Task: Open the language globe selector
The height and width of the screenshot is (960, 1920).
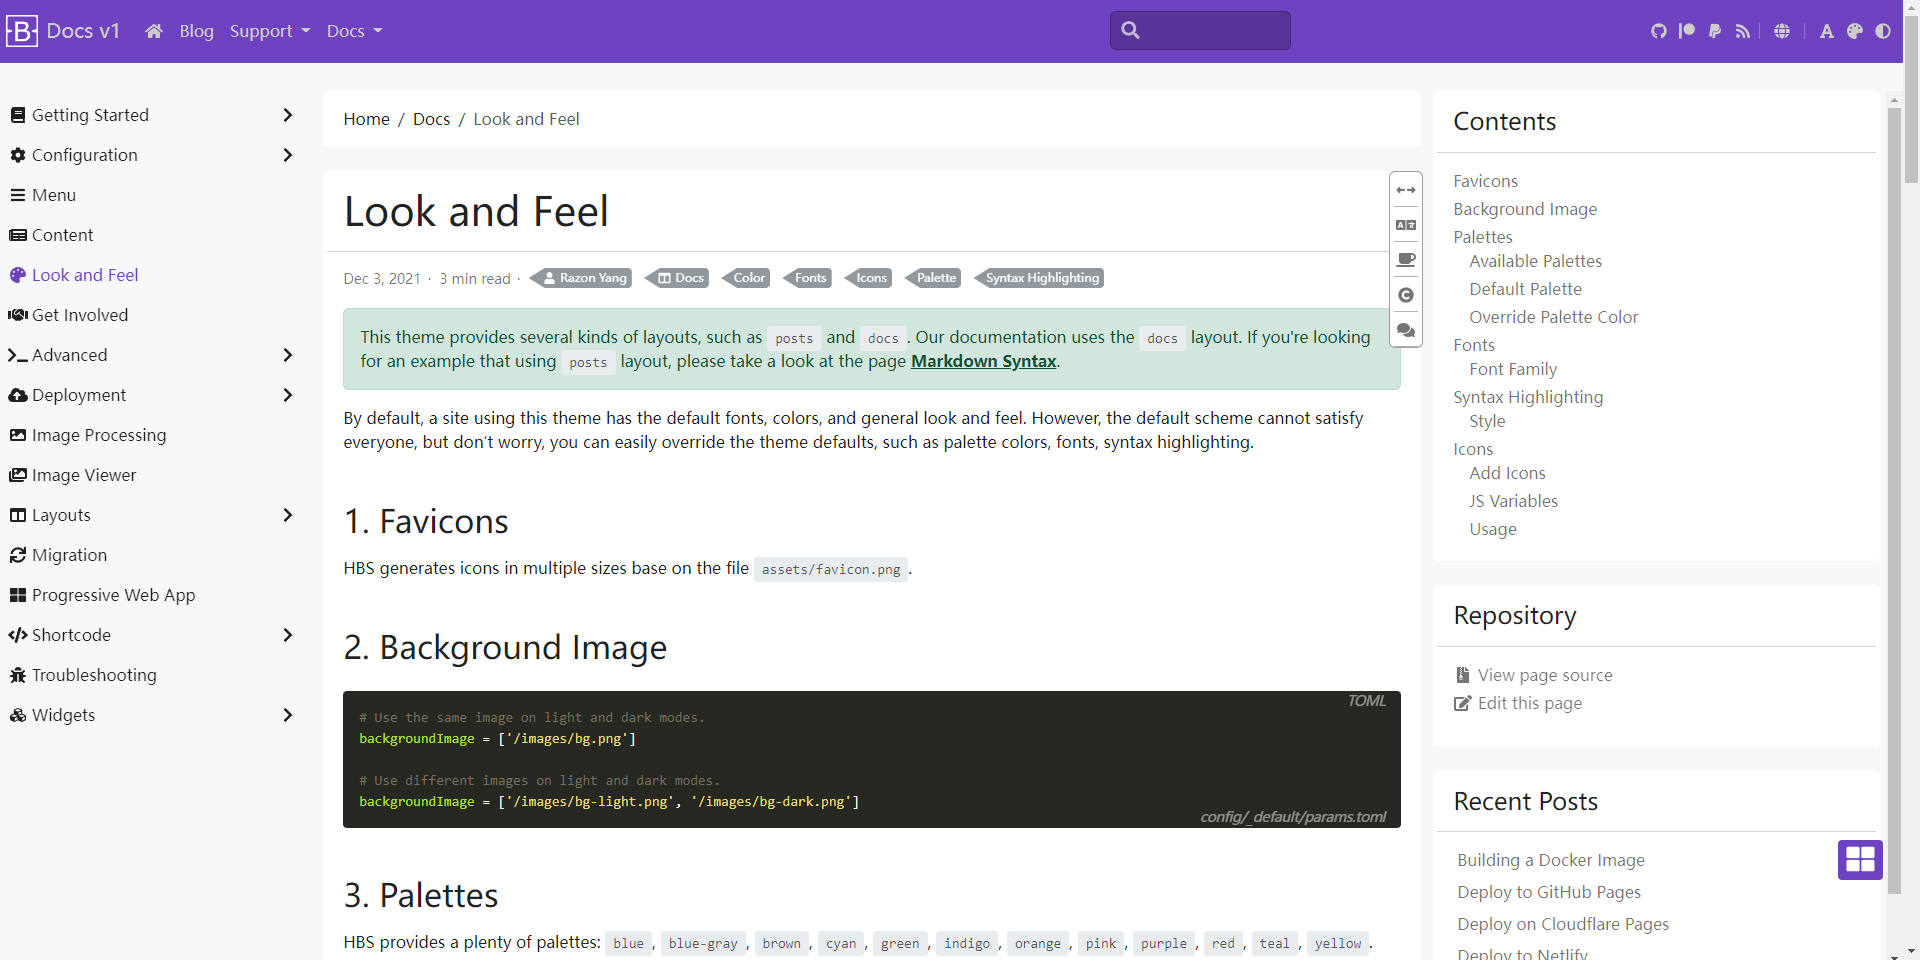Action: pyautogui.click(x=1783, y=31)
